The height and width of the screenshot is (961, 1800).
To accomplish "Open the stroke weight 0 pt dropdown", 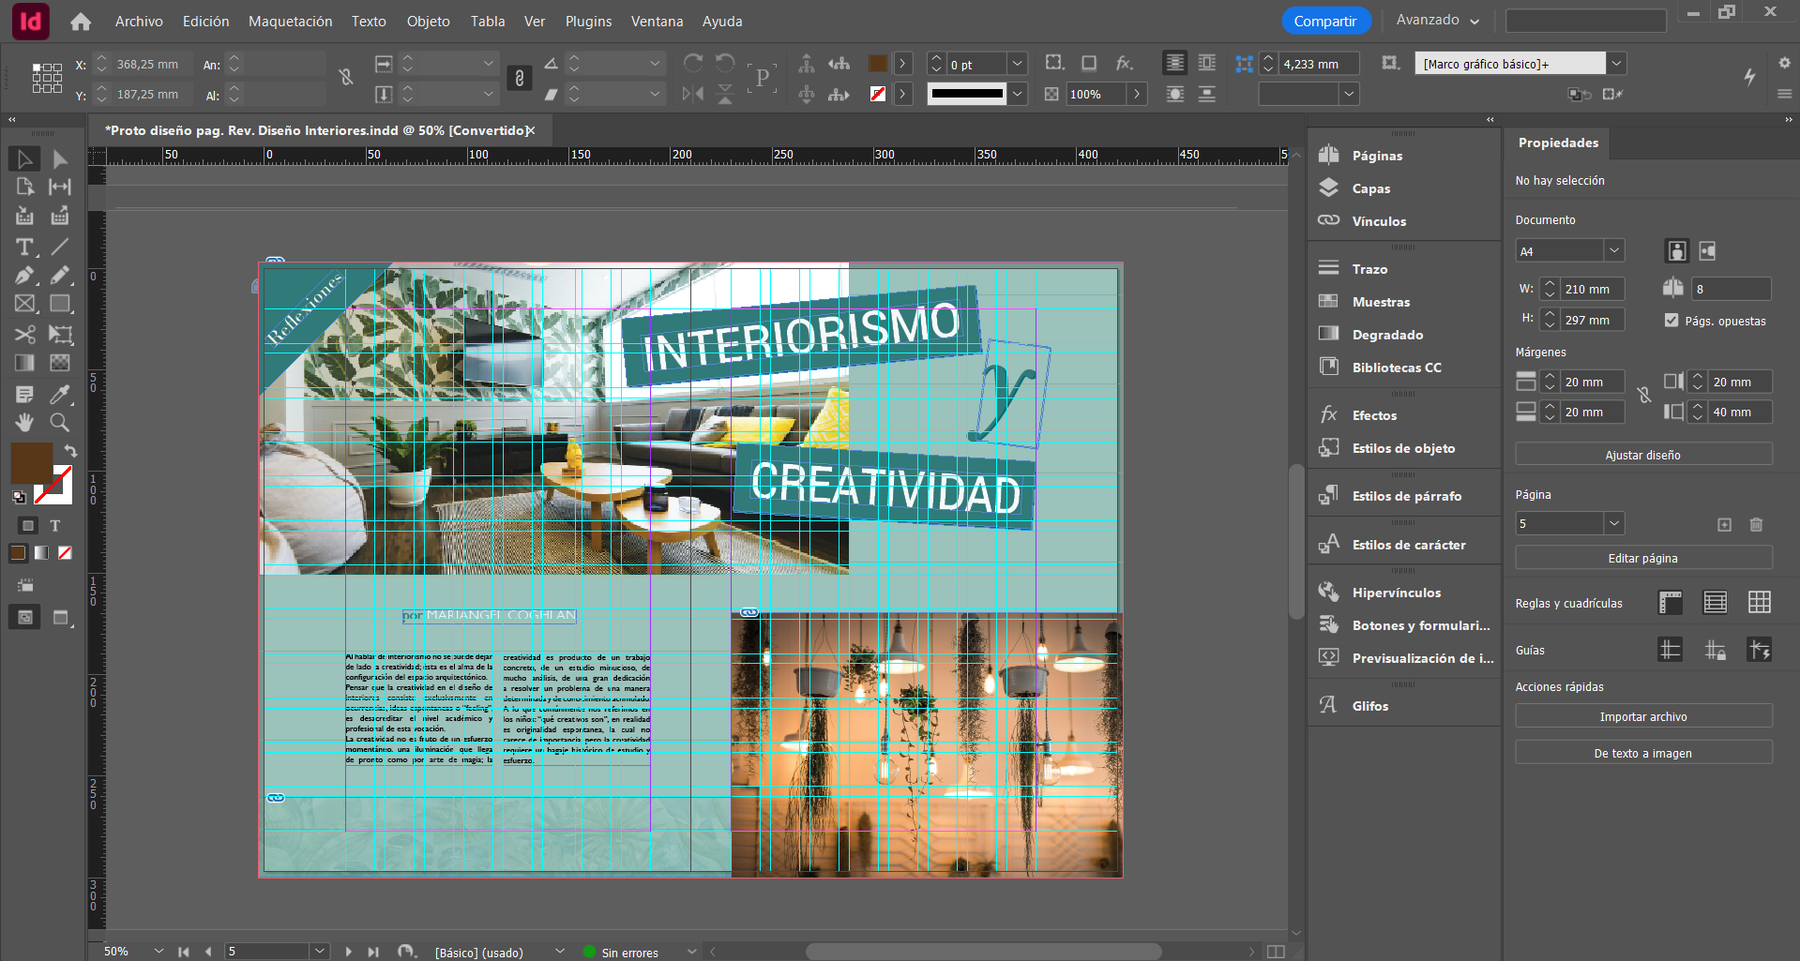I will pyautogui.click(x=1017, y=64).
